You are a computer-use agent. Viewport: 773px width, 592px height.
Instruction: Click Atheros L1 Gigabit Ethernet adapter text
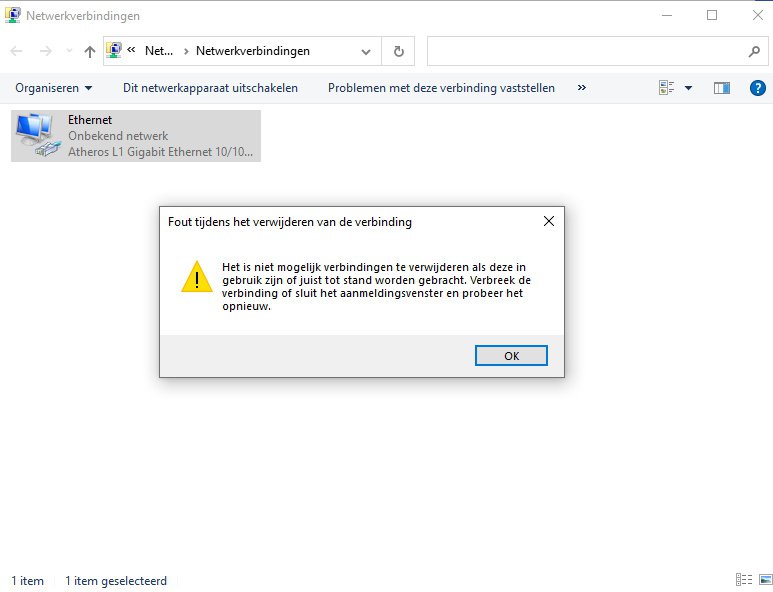160,152
